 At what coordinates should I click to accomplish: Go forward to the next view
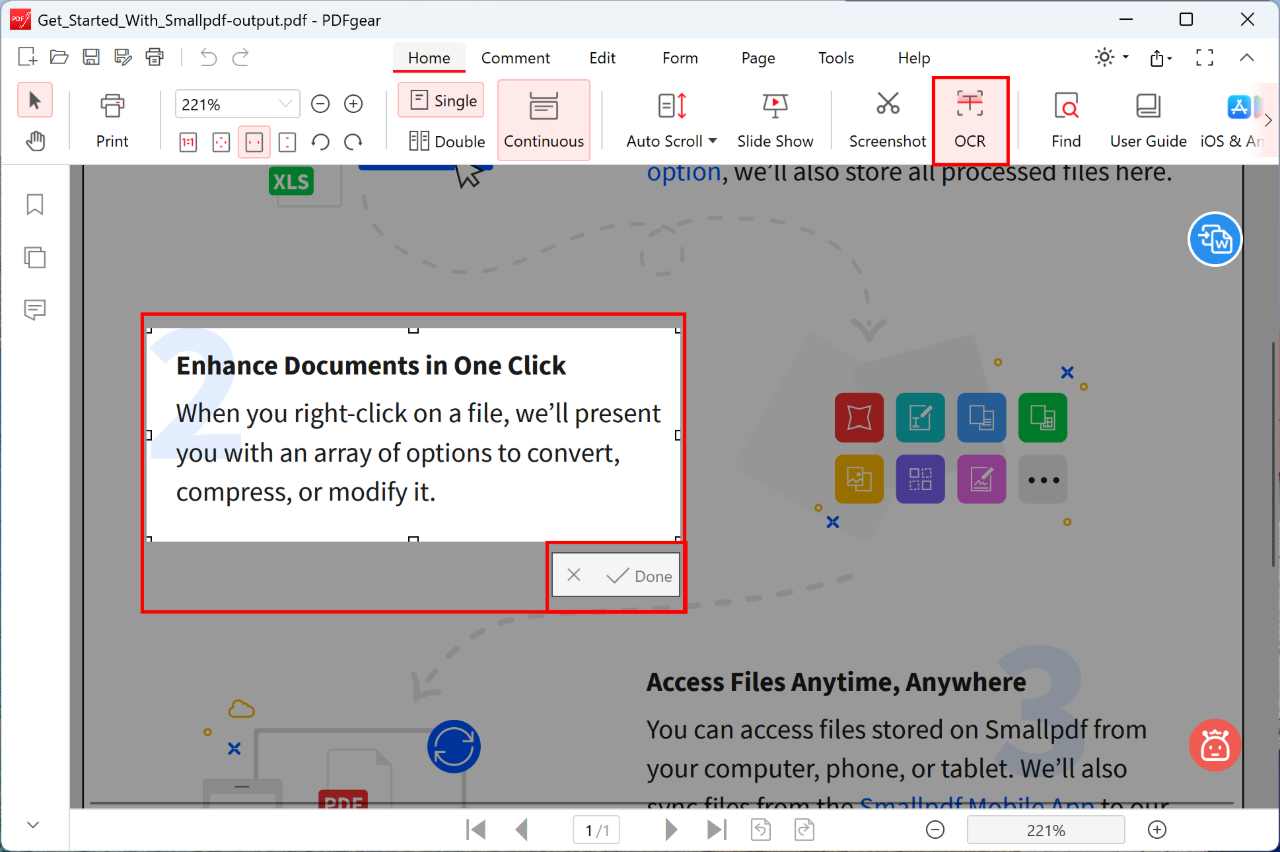(x=804, y=830)
